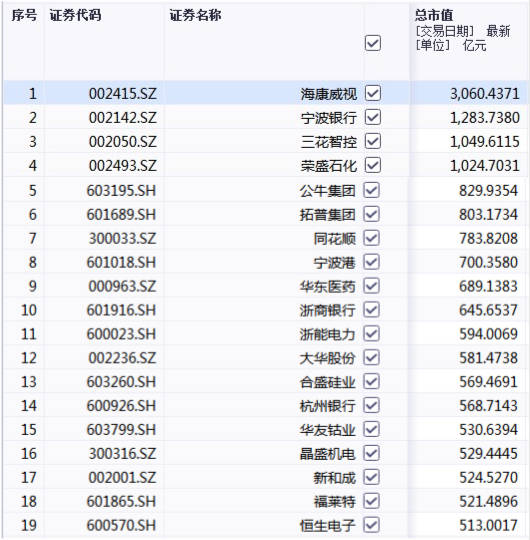530x540 pixels.
Task: Click the 证券代码 column header
Action: point(75,15)
